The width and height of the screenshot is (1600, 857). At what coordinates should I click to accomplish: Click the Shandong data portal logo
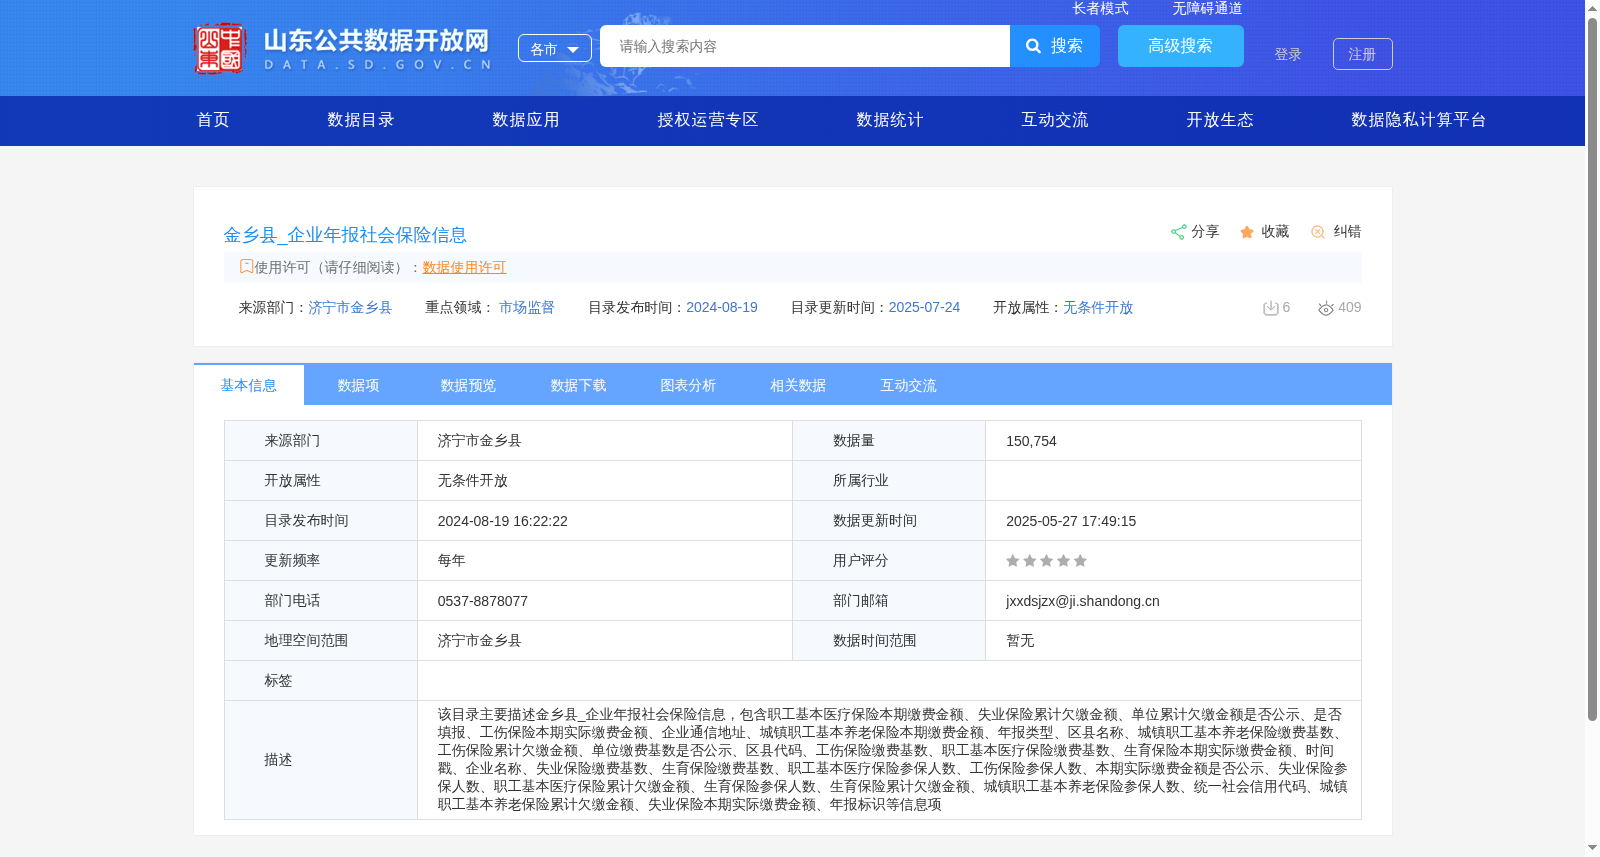(x=343, y=48)
